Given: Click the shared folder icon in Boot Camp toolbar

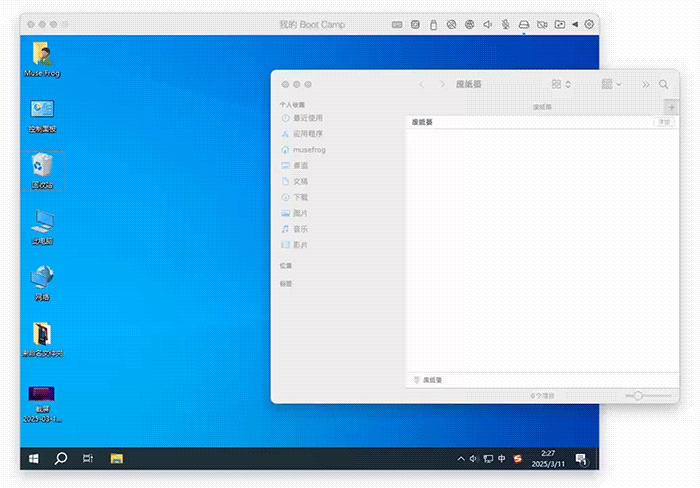Looking at the screenshot, I should click(x=560, y=25).
